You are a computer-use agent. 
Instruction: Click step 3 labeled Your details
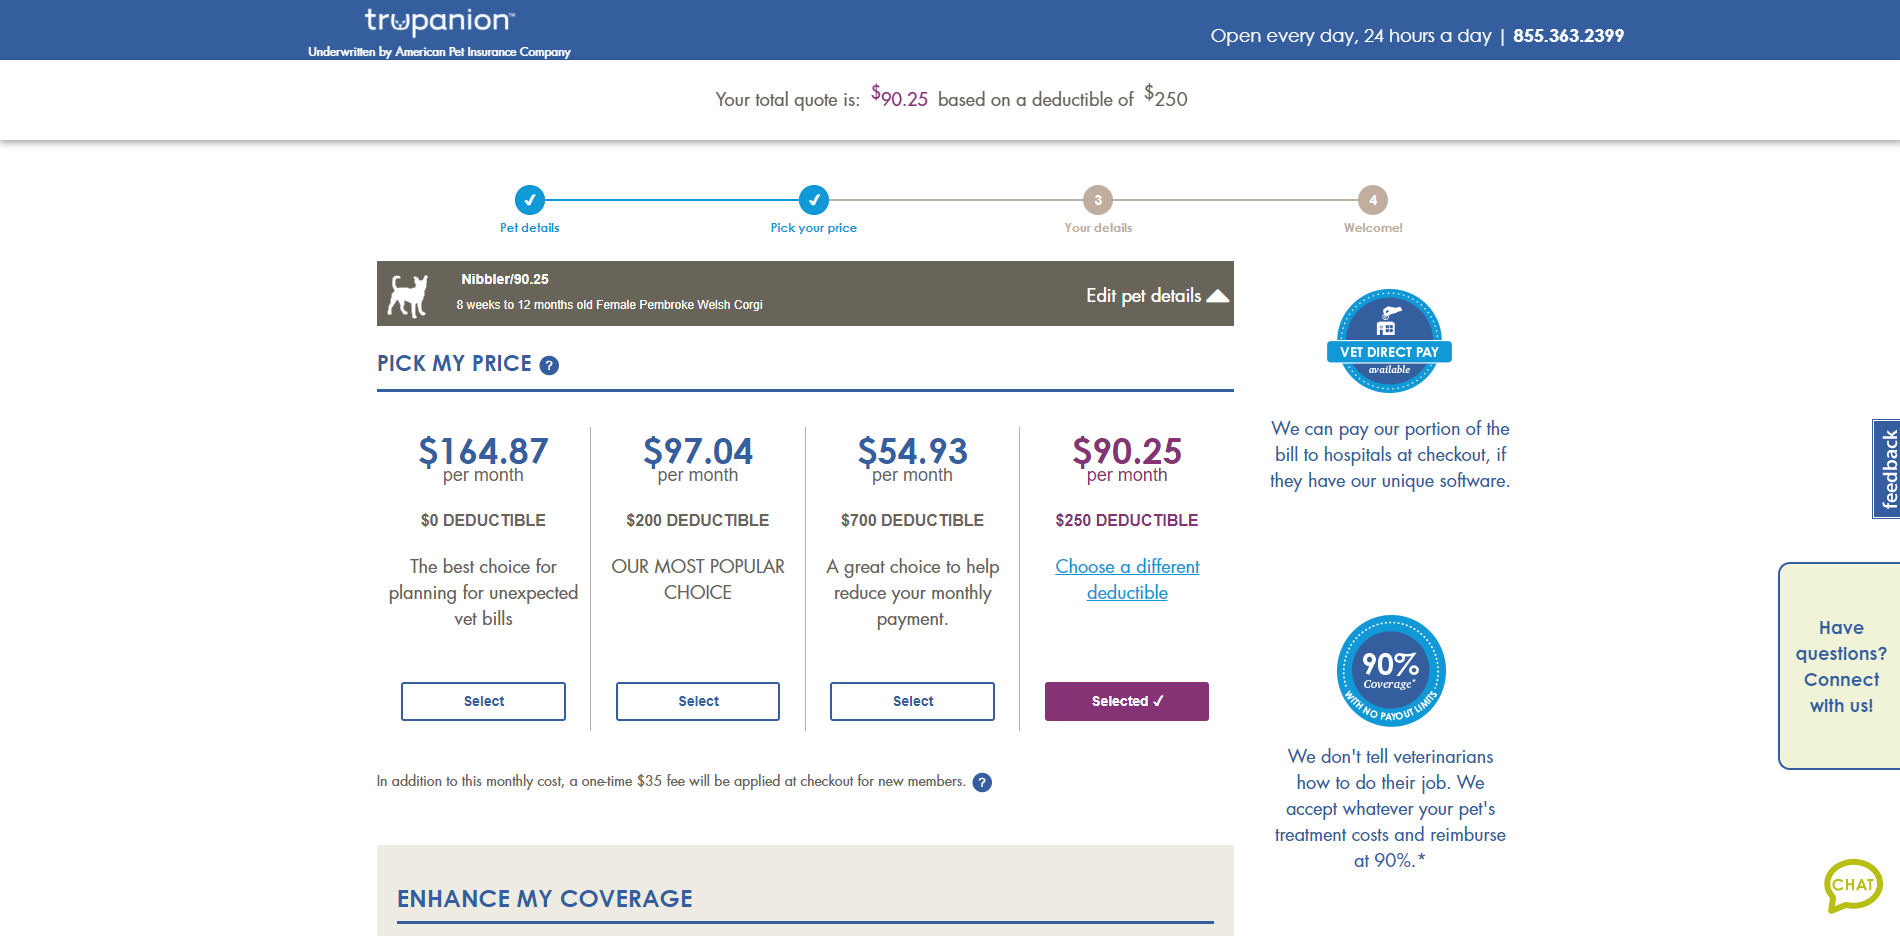[x=1097, y=201]
